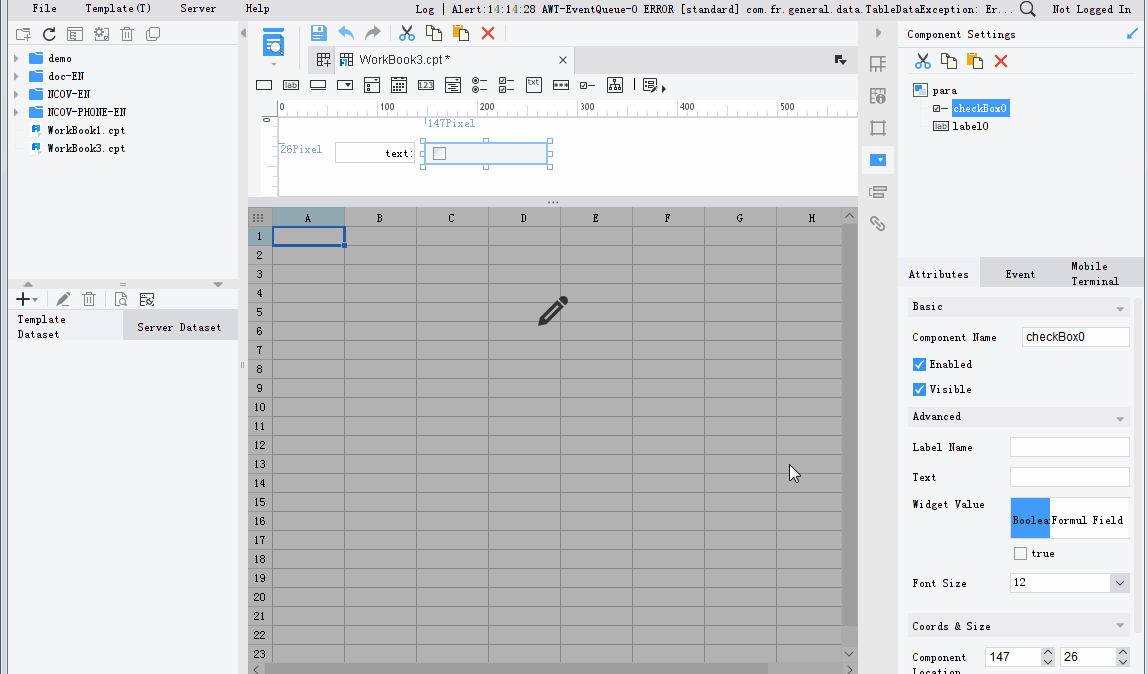Disable the Enabled checkbox
This screenshot has width=1148, height=674.
pos(918,364)
